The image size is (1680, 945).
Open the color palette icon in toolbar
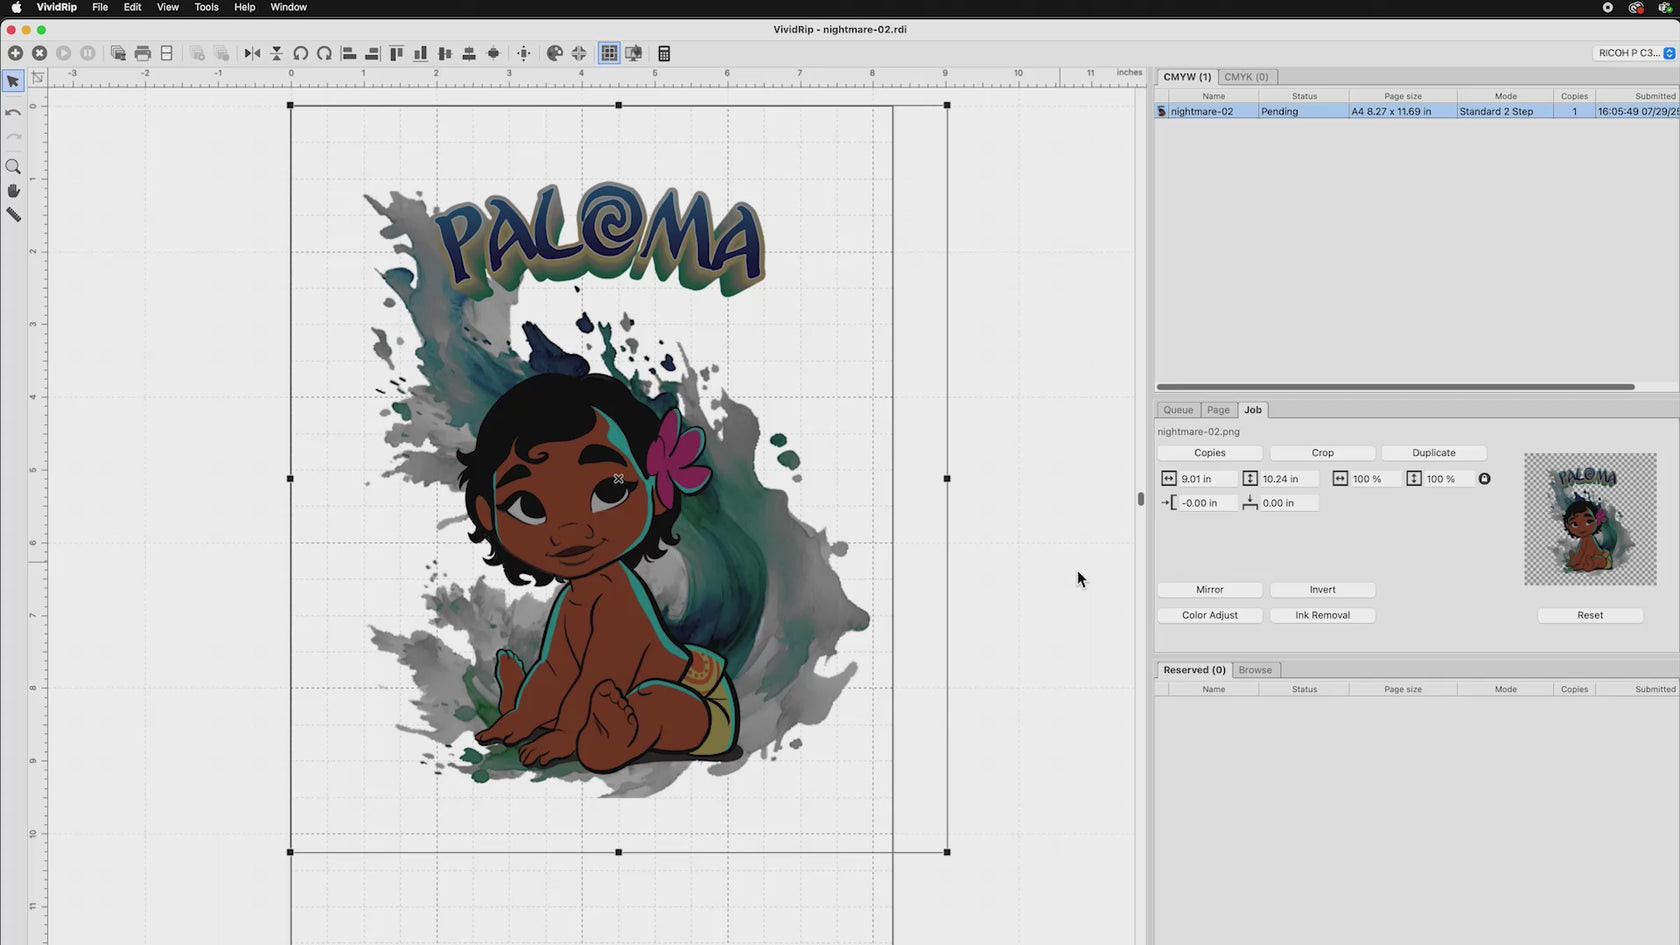tap(555, 53)
